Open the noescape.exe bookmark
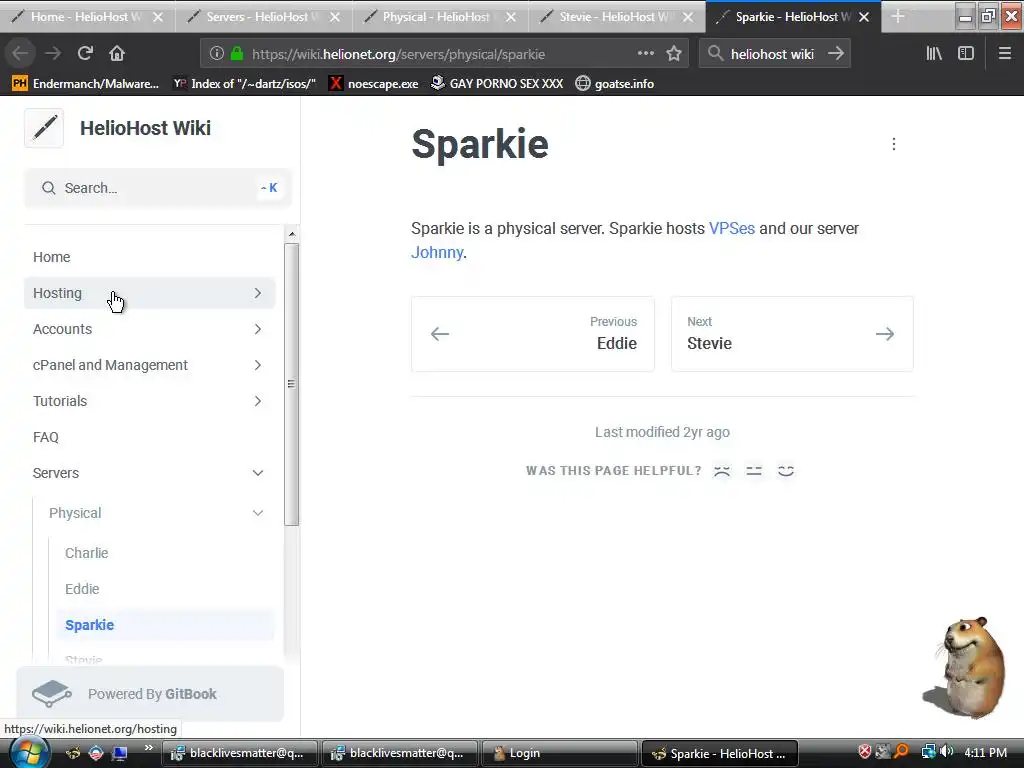 point(374,84)
